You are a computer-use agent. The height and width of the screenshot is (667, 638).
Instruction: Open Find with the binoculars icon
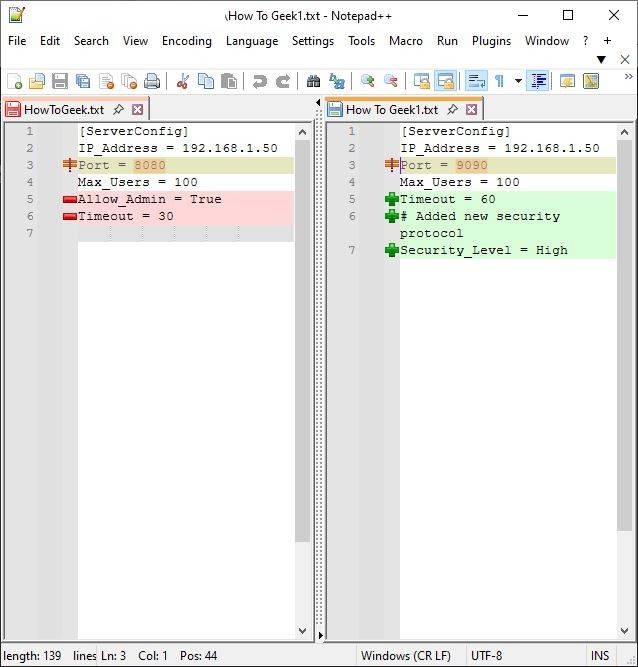pos(313,81)
